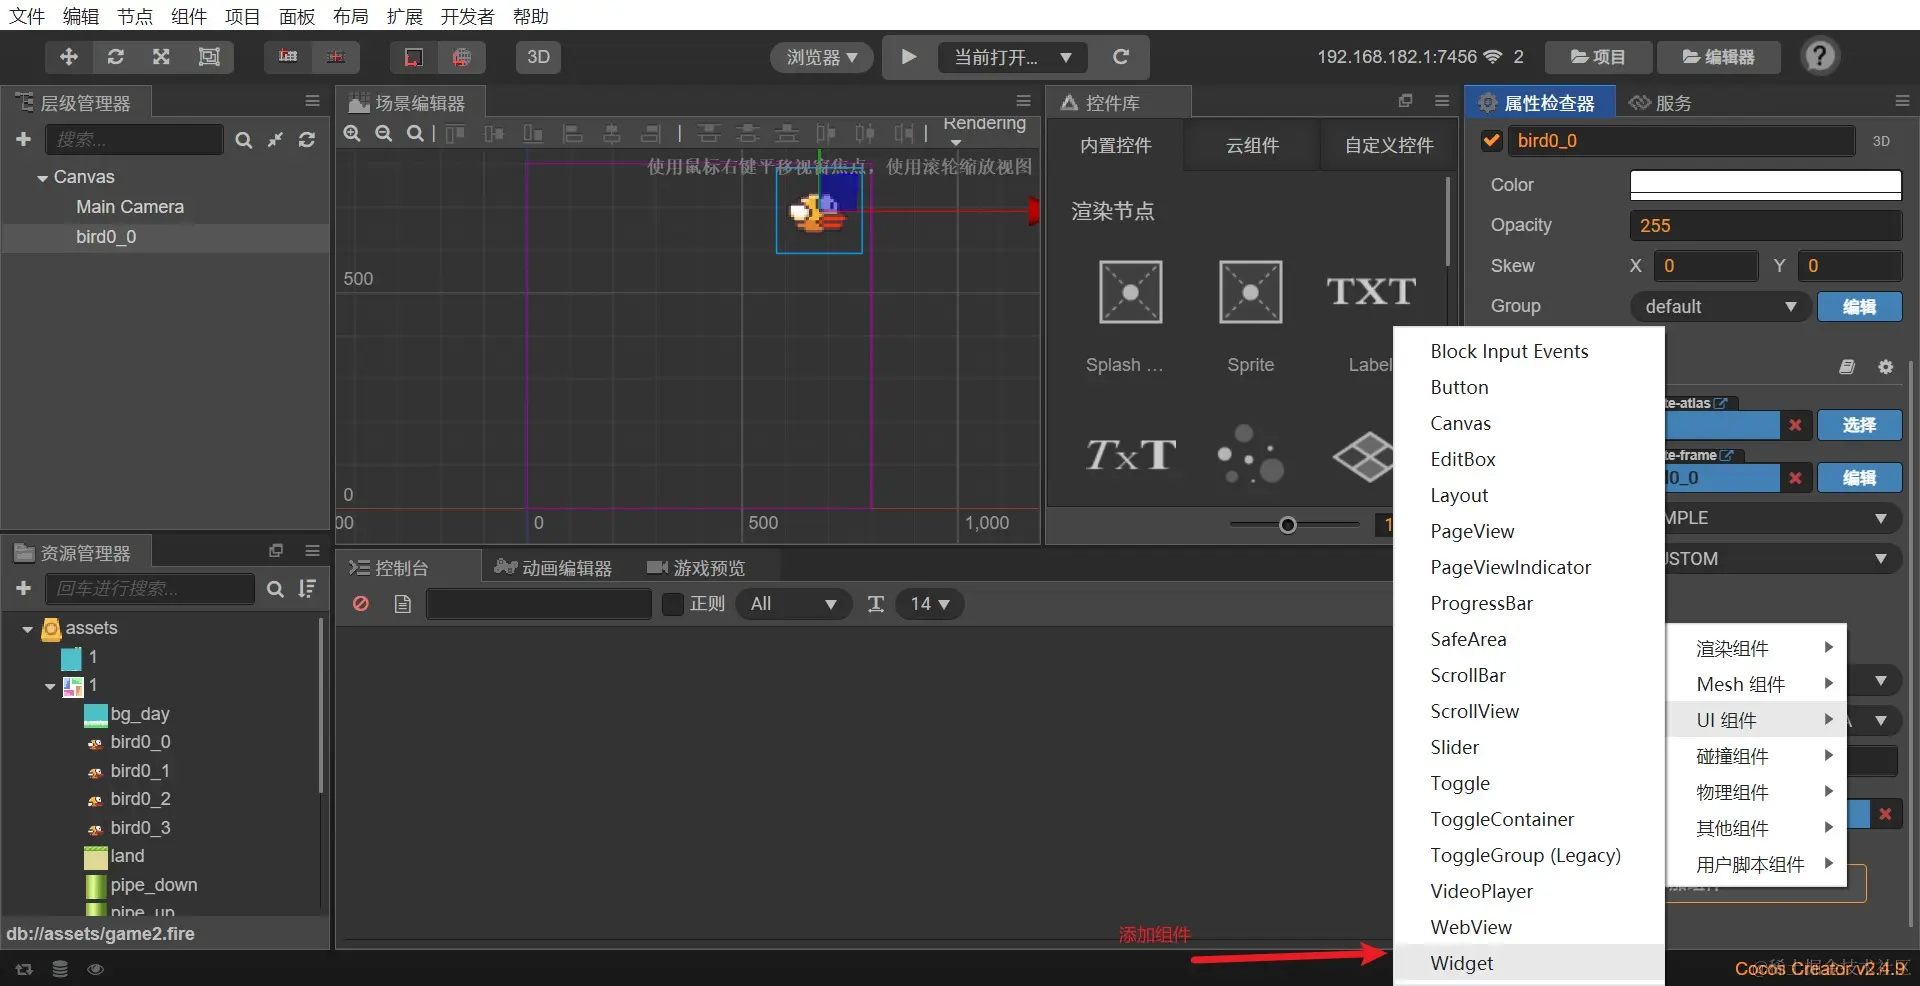This screenshot has width=1920, height=986.
Task: Open the Group default dropdown
Action: click(1720, 307)
